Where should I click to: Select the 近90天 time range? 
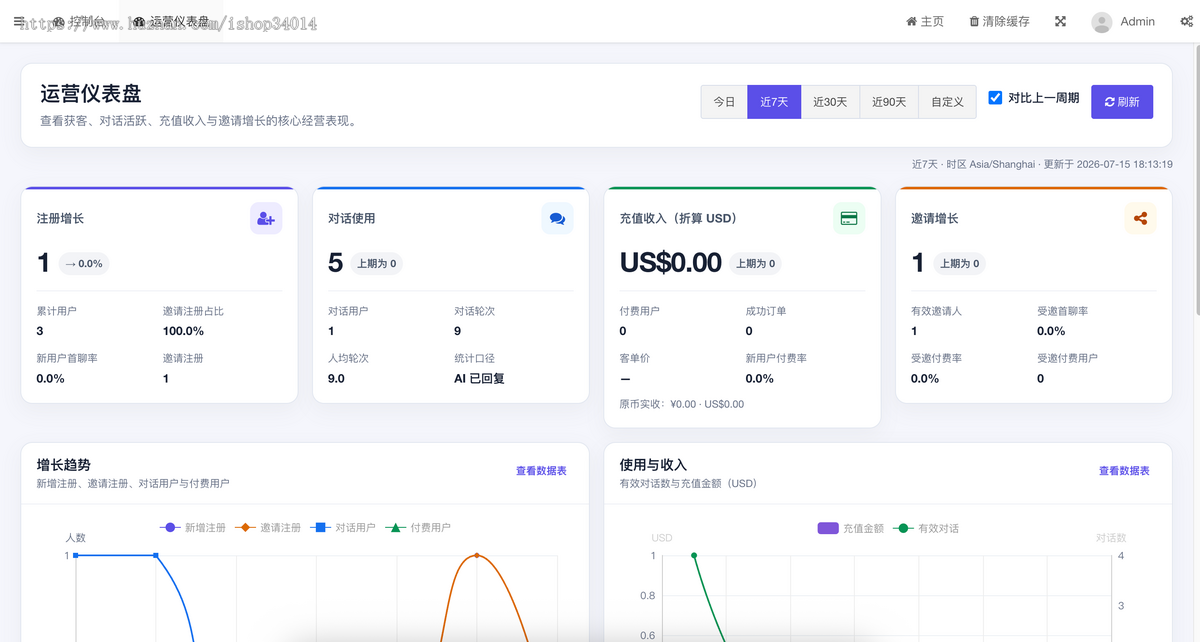click(889, 102)
